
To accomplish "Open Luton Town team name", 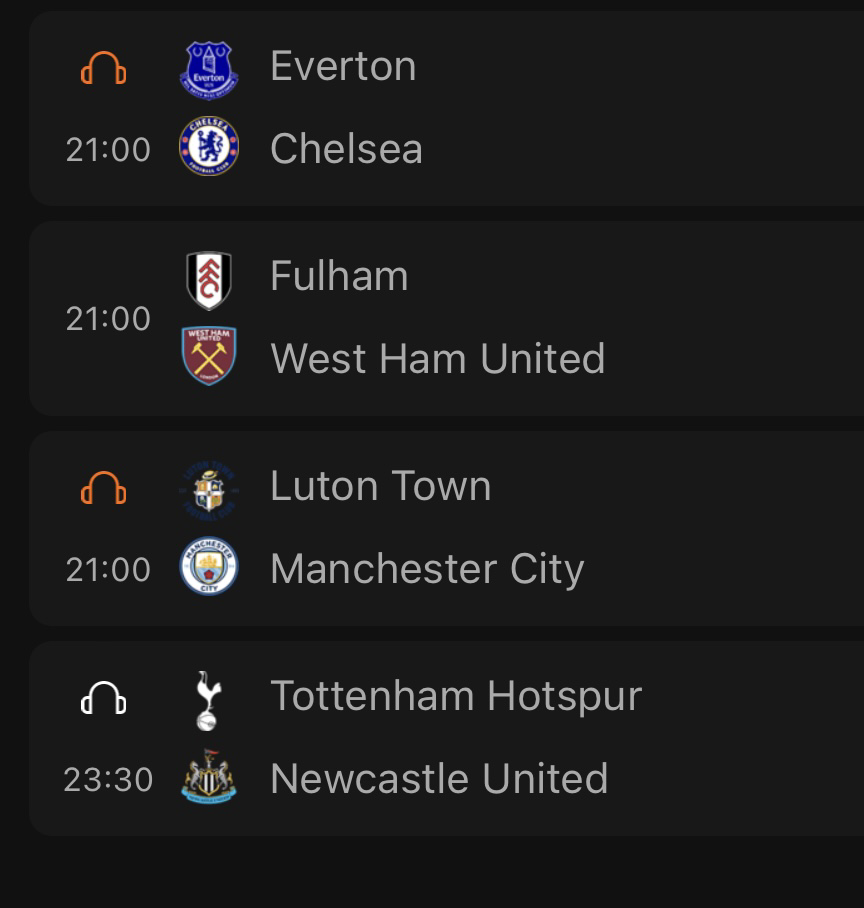I will 380,487.
